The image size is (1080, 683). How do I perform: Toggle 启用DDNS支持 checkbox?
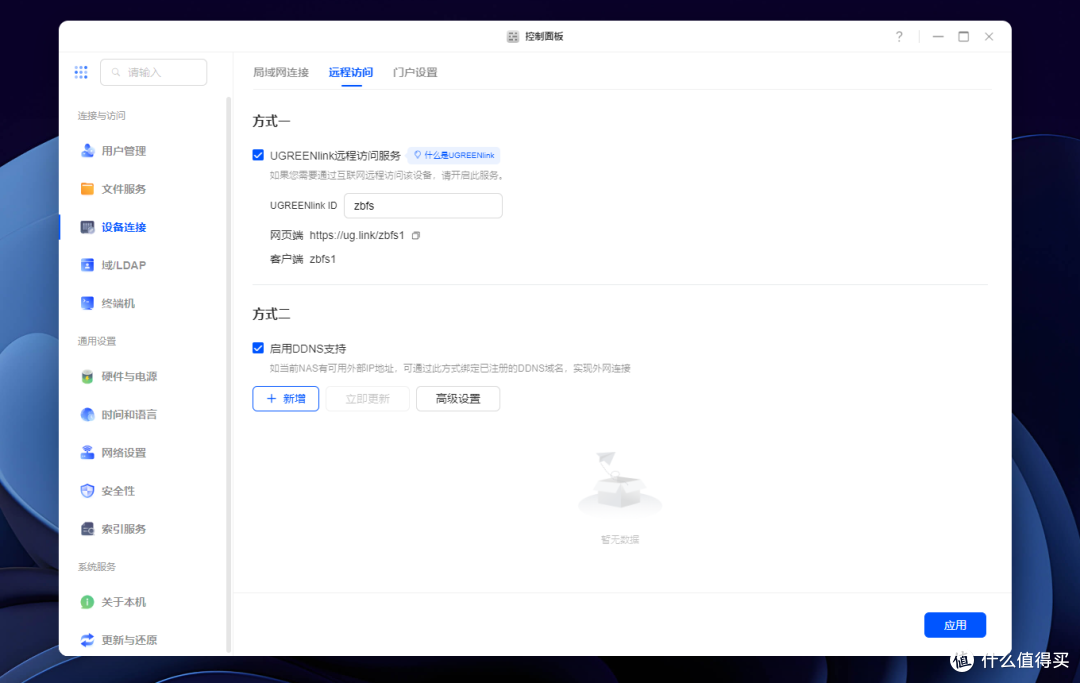[258, 348]
